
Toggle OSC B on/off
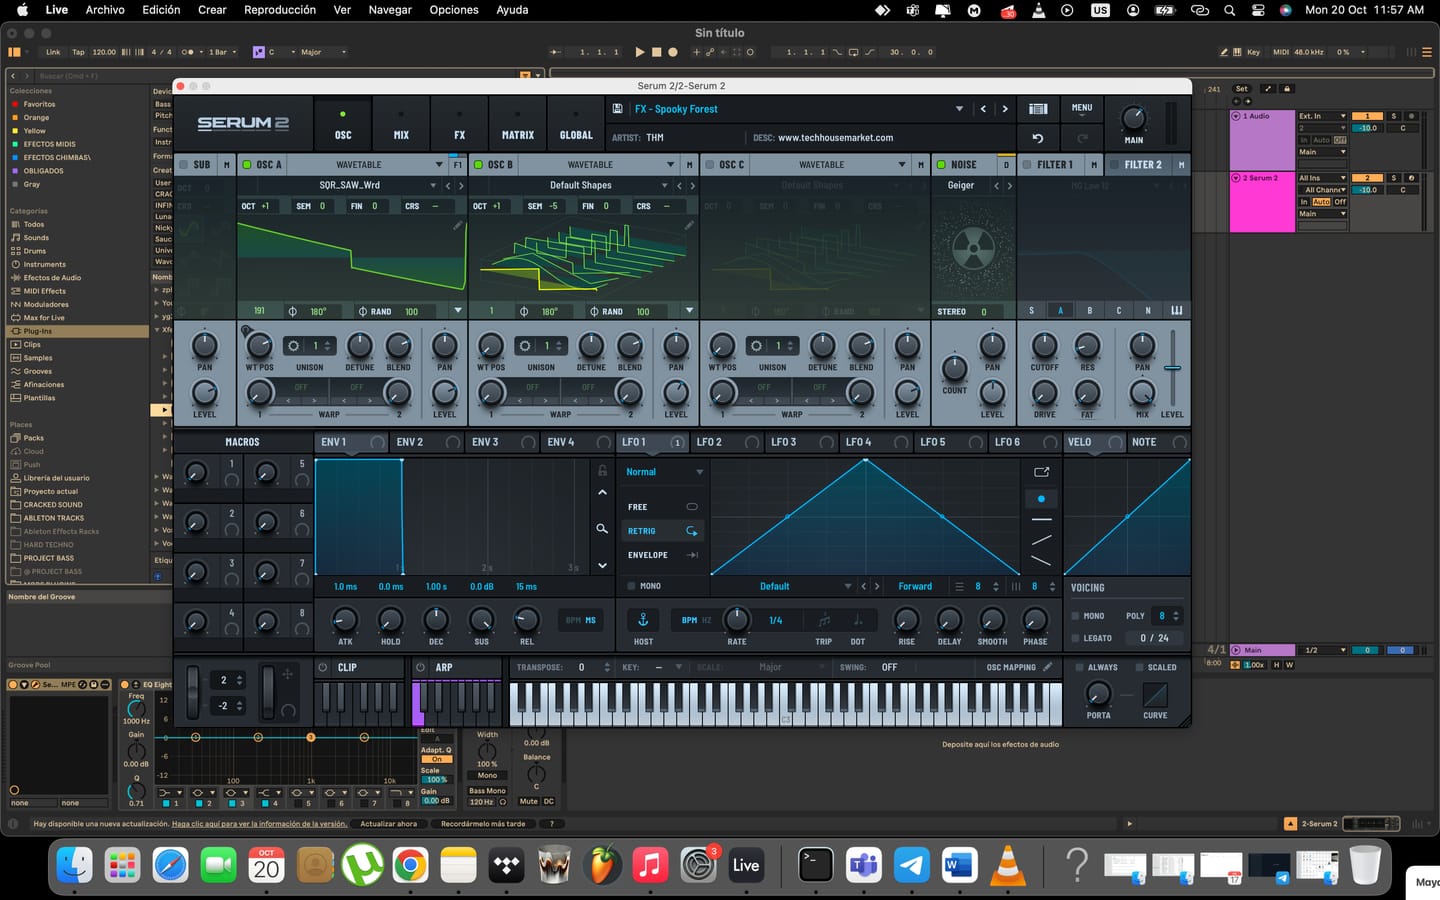point(478,165)
